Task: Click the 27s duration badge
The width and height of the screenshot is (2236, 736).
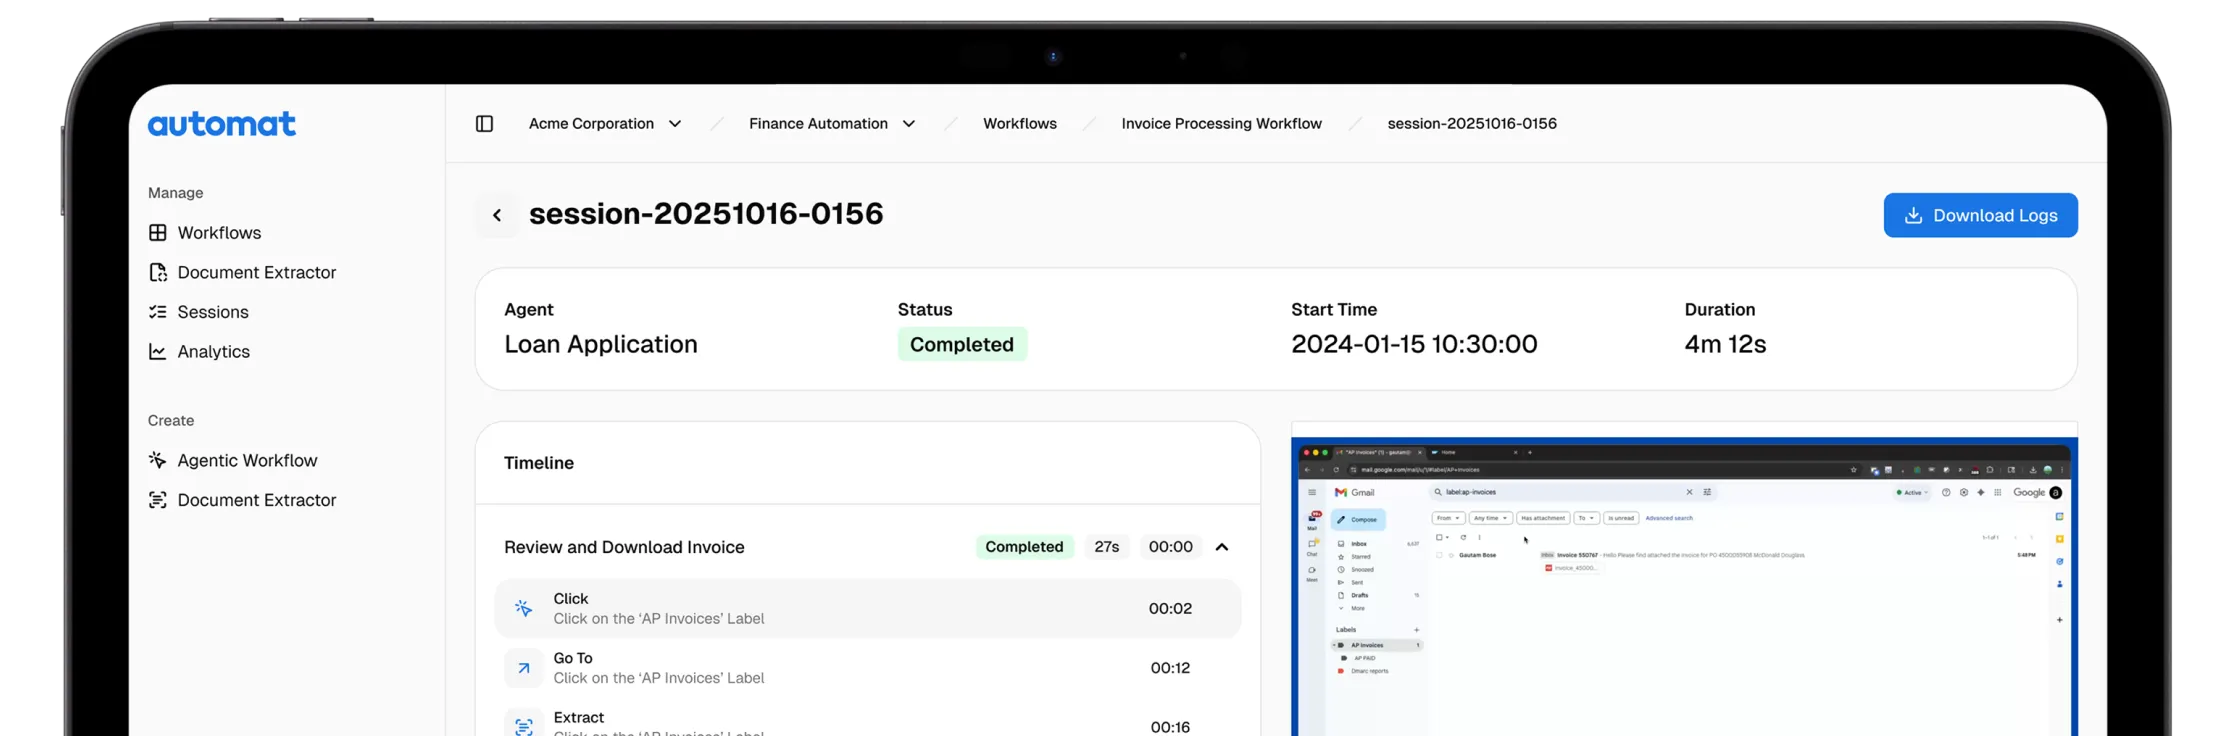Action: [x=1106, y=547]
